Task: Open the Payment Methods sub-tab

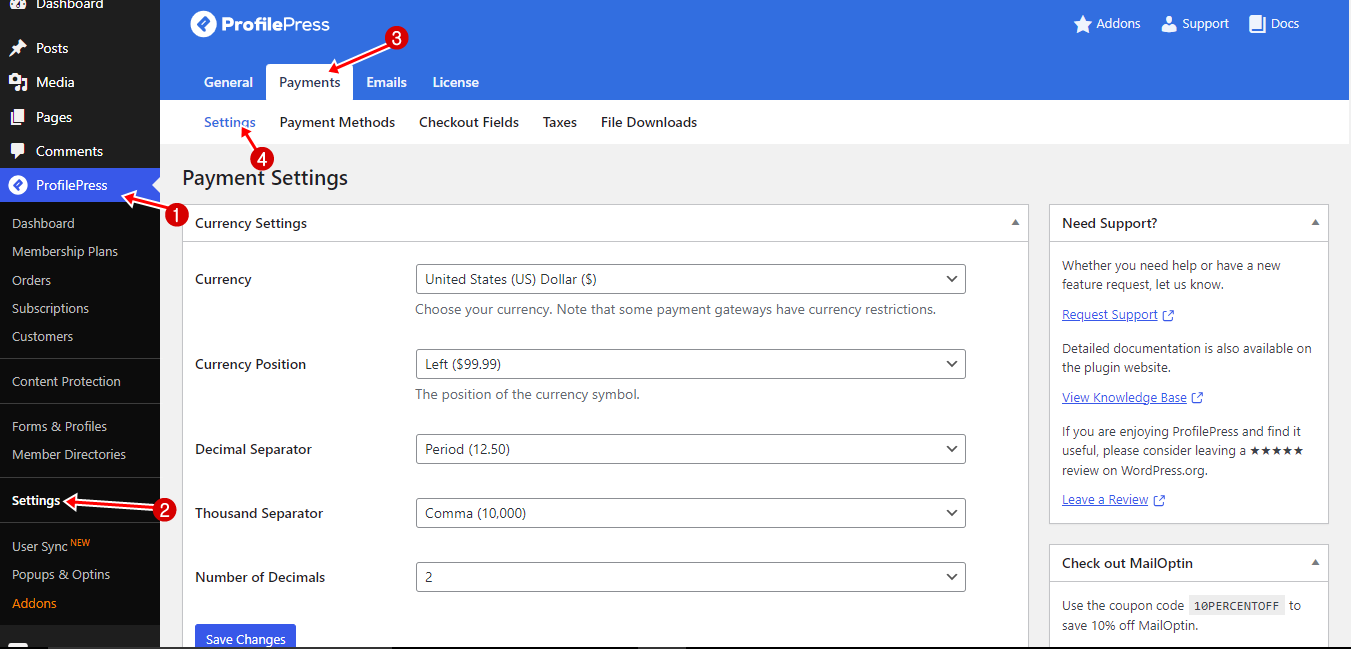Action: click(x=337, y=122)
